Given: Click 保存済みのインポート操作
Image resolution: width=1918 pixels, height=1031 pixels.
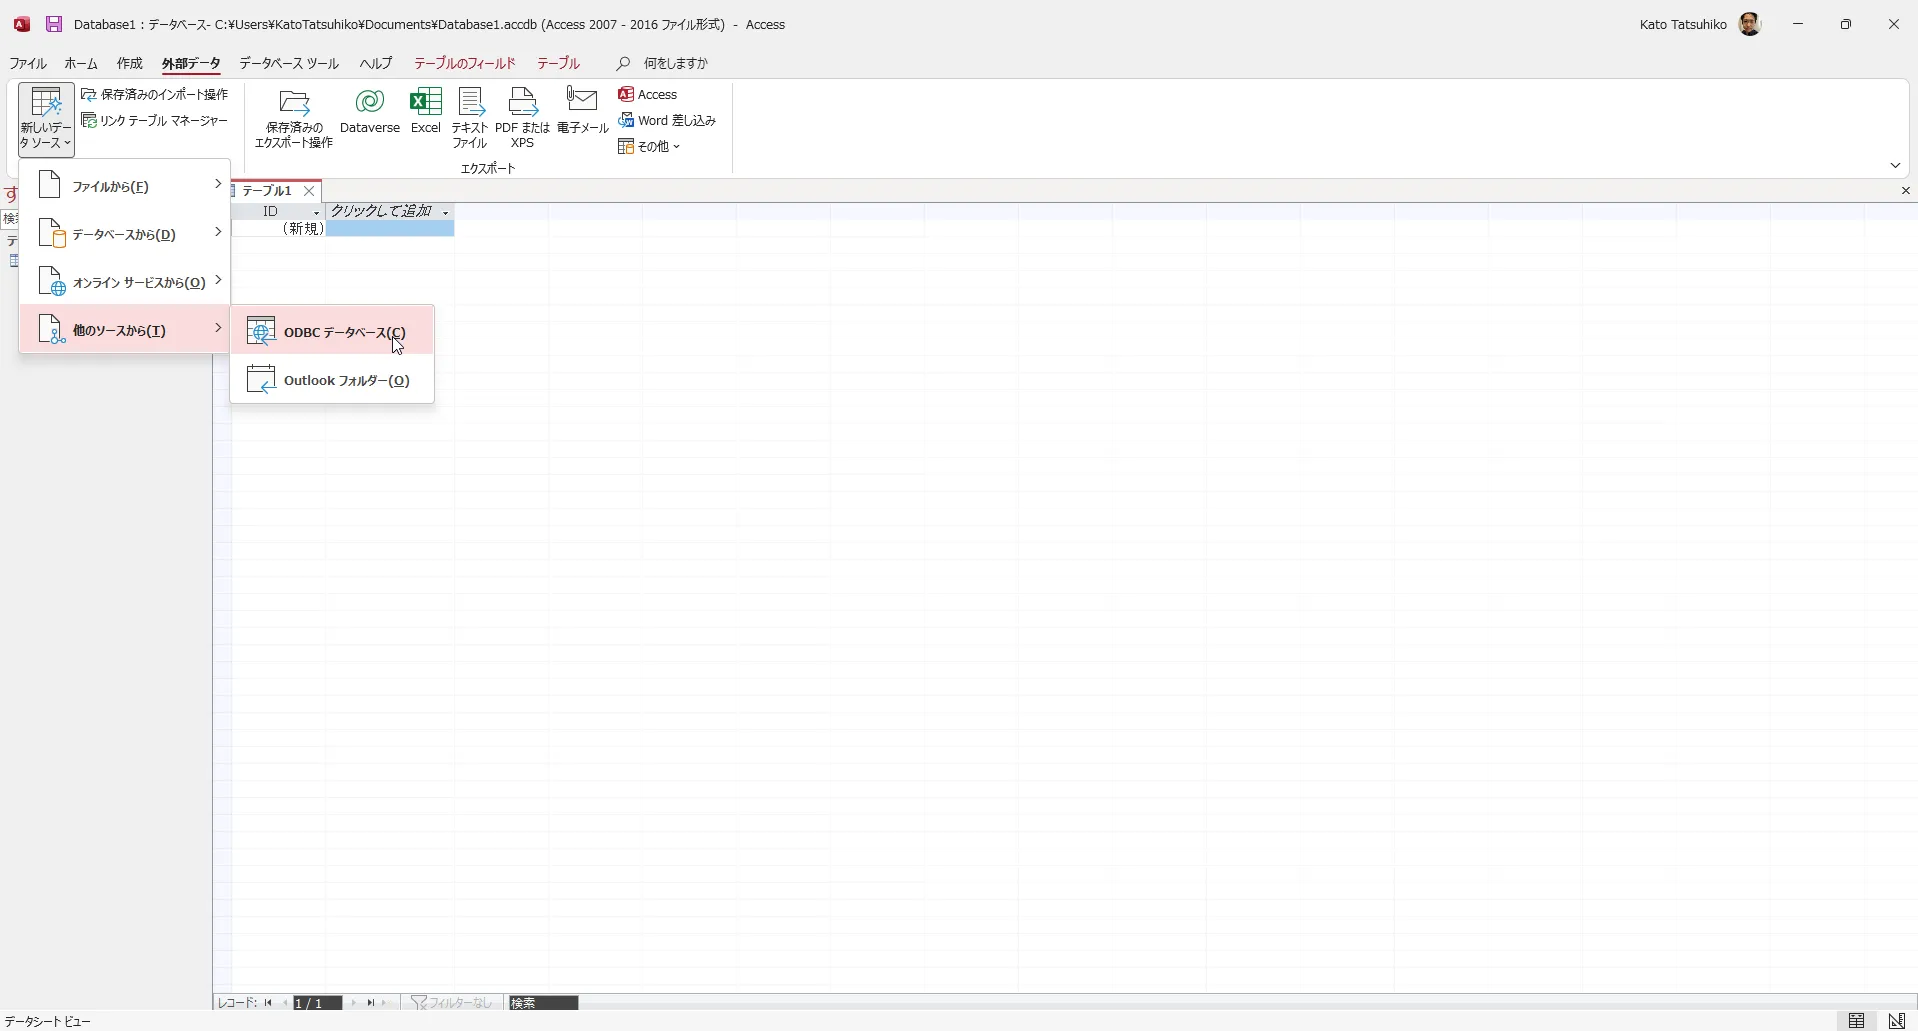Looking at the screenshot, I should point(155,93).
